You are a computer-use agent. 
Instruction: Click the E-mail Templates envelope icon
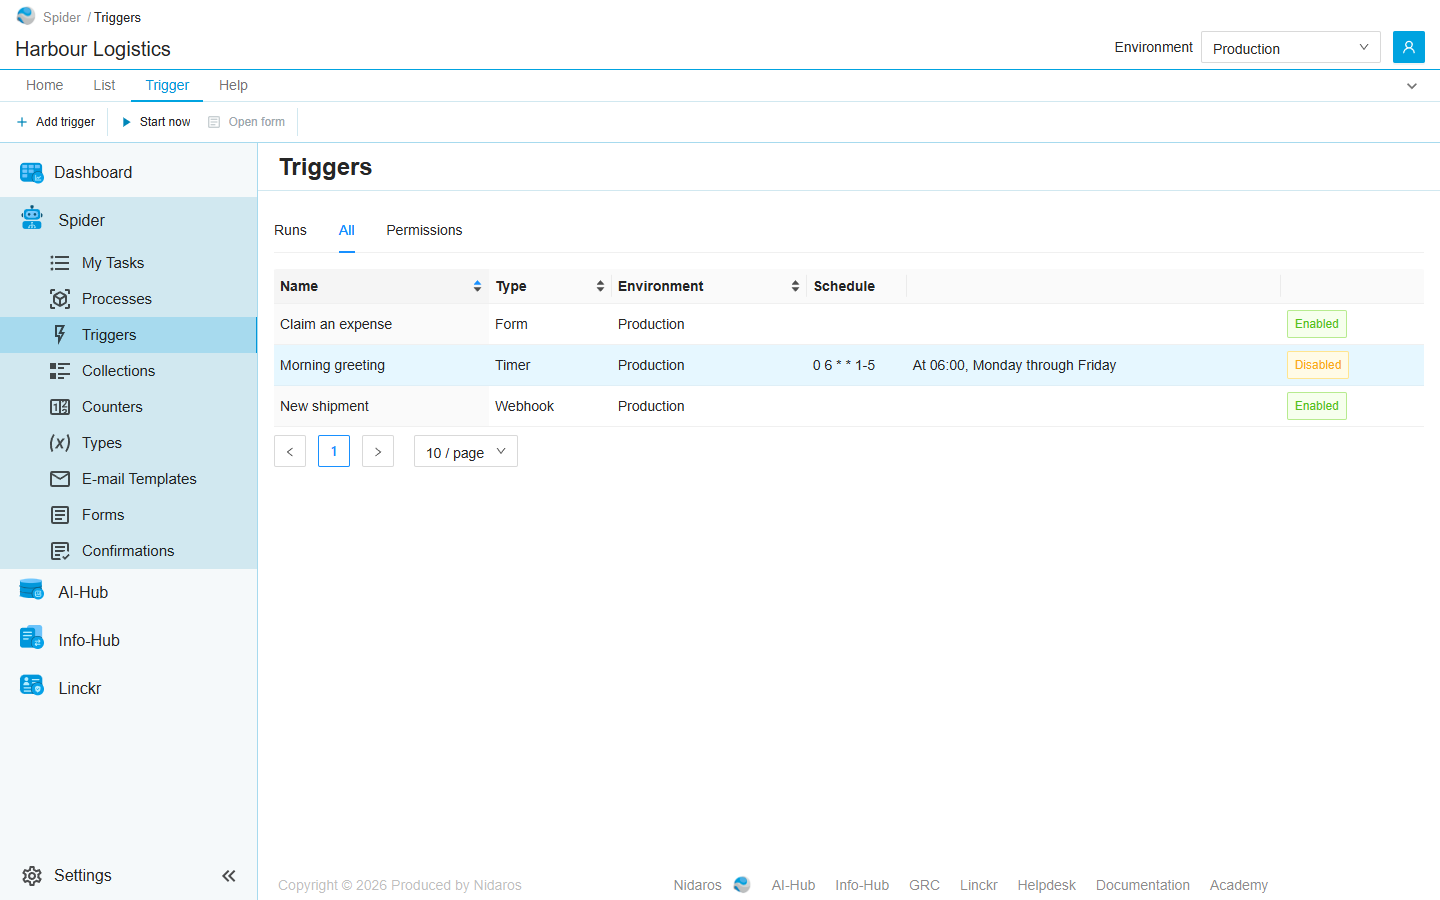click(60, 479)
